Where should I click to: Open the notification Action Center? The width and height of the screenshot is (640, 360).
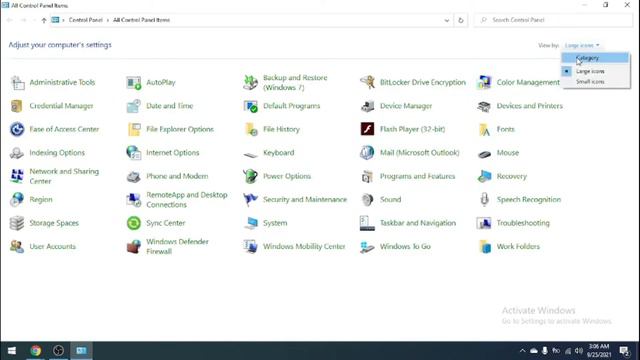click(x=624, y=351)
